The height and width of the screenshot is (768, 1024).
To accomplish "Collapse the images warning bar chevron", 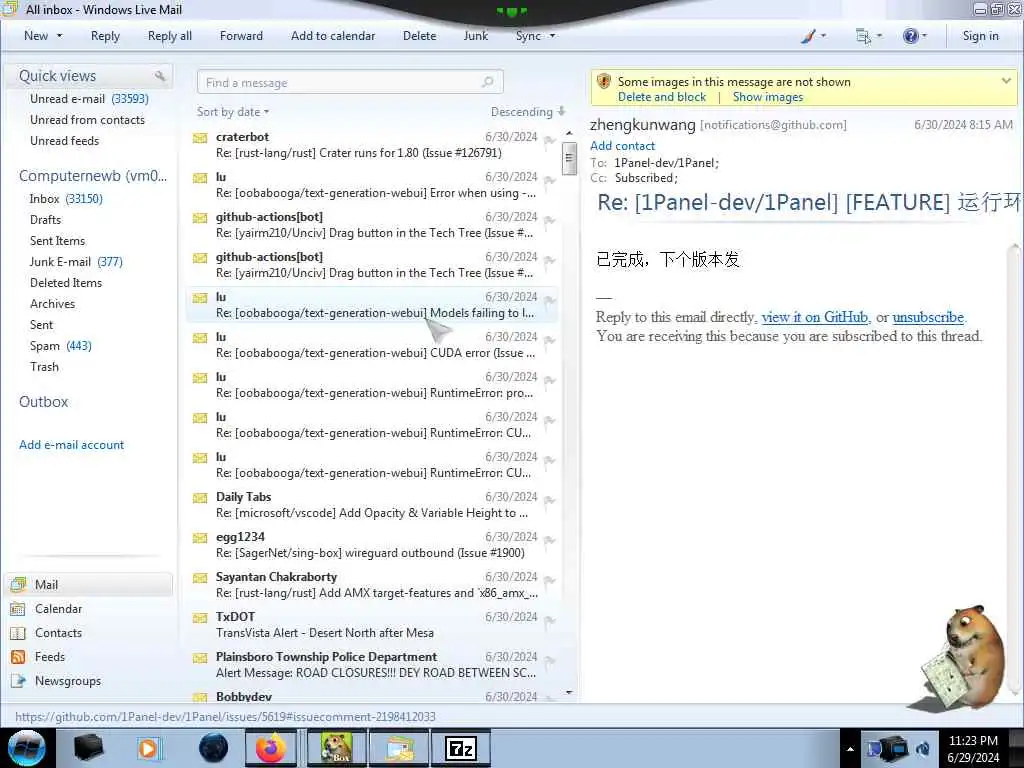I will [x=1006, y=81].
